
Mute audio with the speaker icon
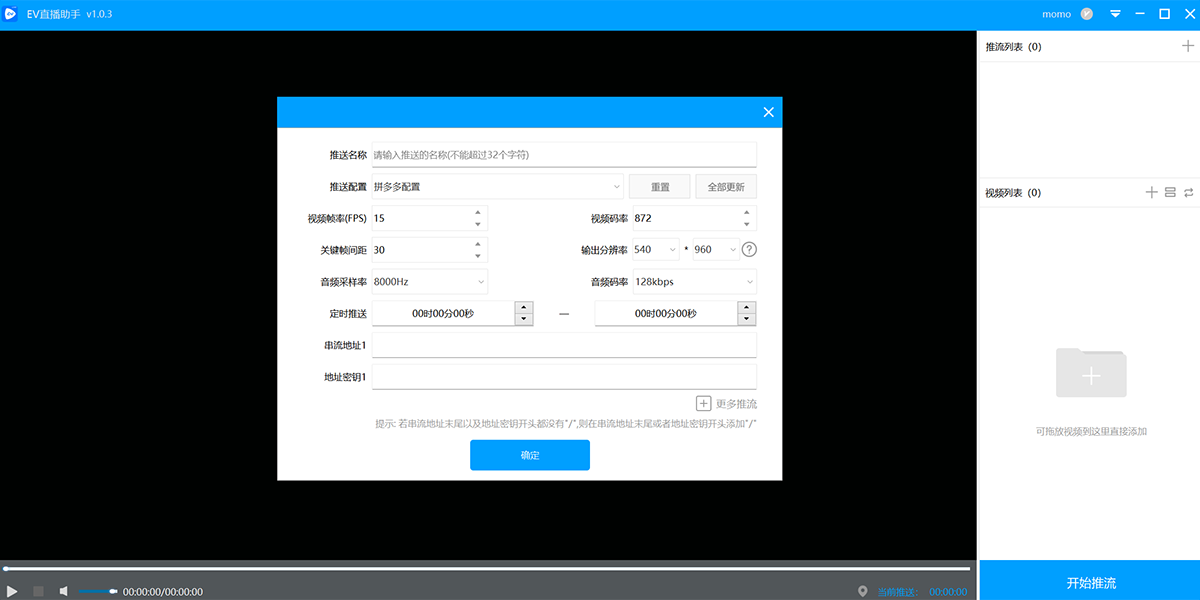pos(63,590)
